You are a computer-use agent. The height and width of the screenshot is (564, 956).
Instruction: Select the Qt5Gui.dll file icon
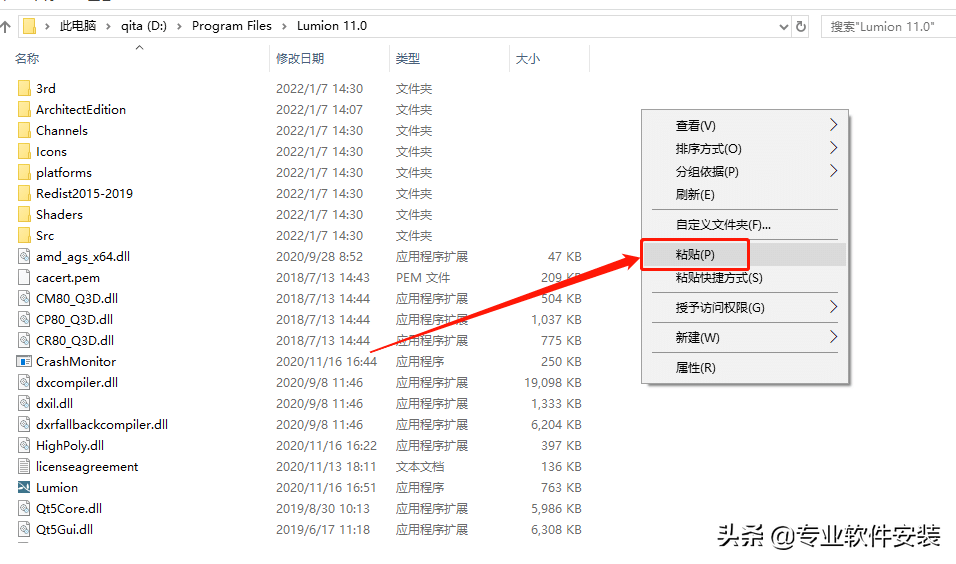(x=24, y=529)
